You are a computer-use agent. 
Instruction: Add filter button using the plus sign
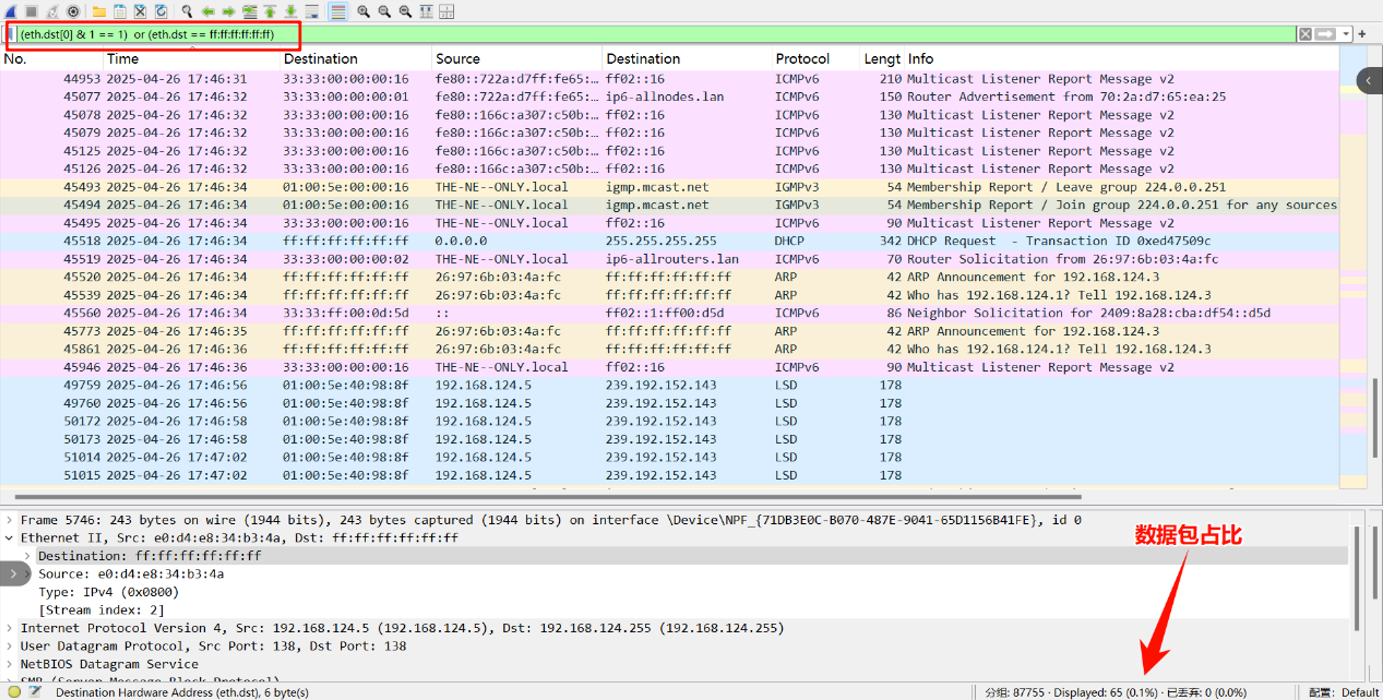1362,34
